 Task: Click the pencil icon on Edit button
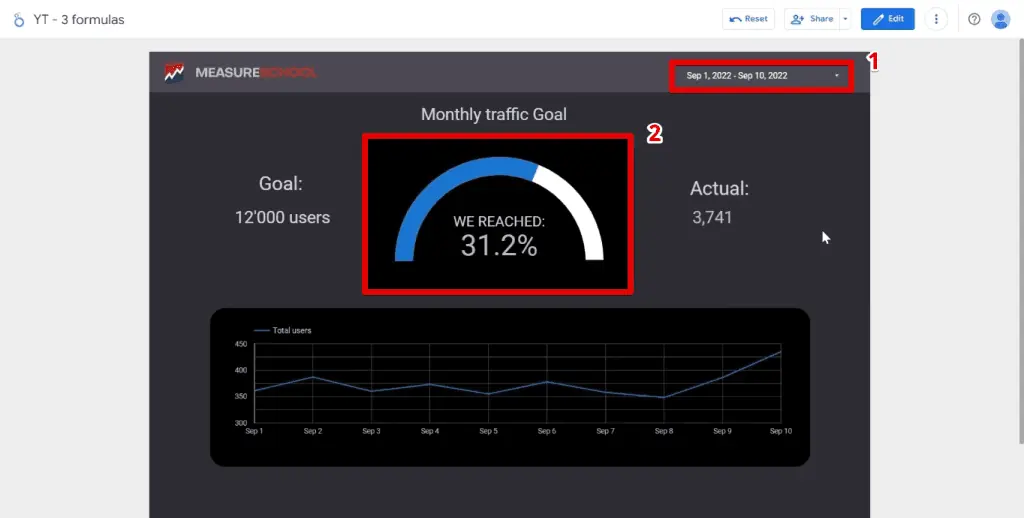pos(877,19)
